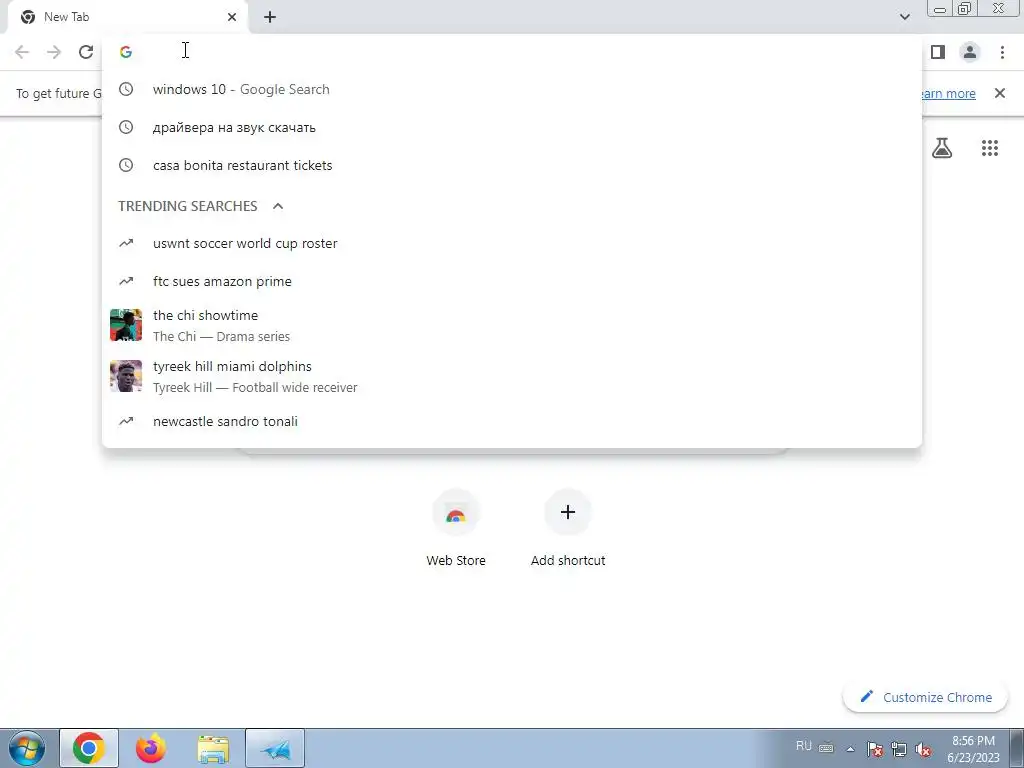The height and width of the screenshot is (768, 1024).
Task: Click the muted volume tray icon
Action: (x=923, y=749)
